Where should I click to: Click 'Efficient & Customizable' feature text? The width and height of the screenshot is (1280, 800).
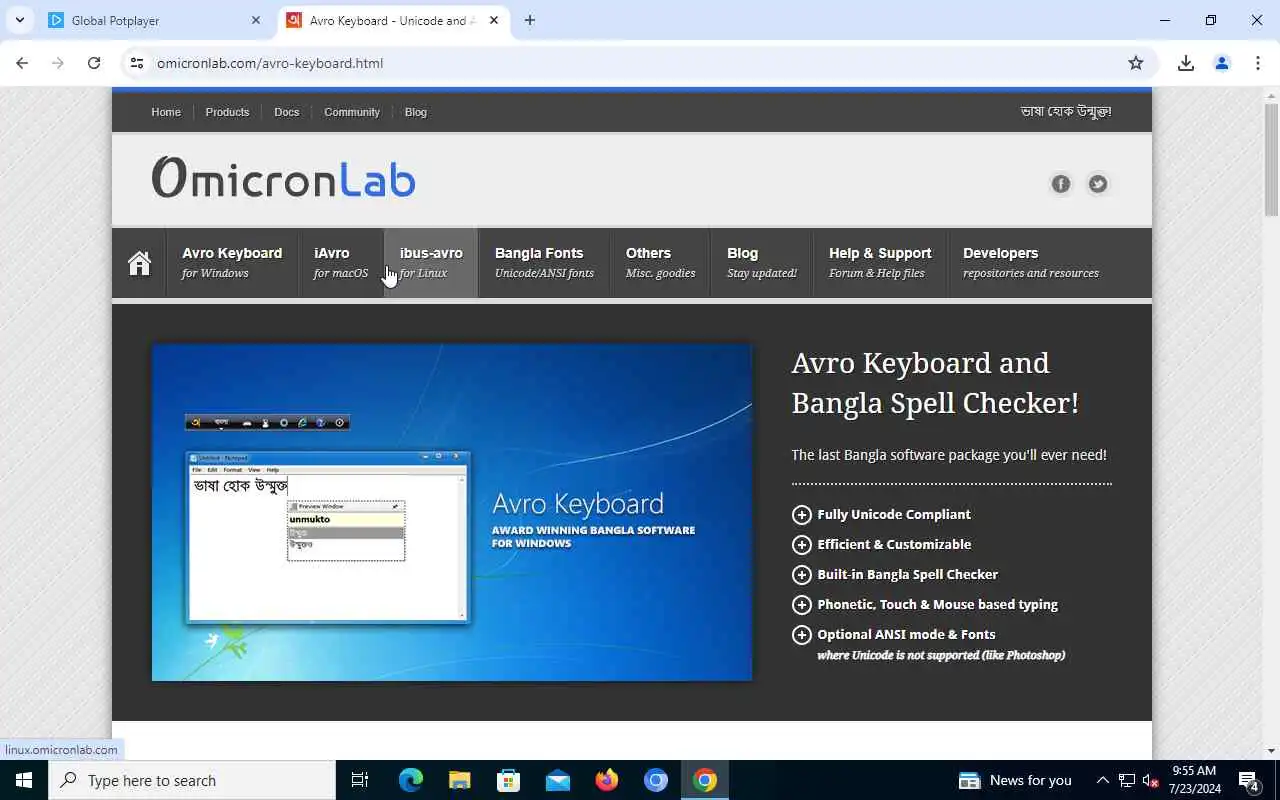click(894, 544)
